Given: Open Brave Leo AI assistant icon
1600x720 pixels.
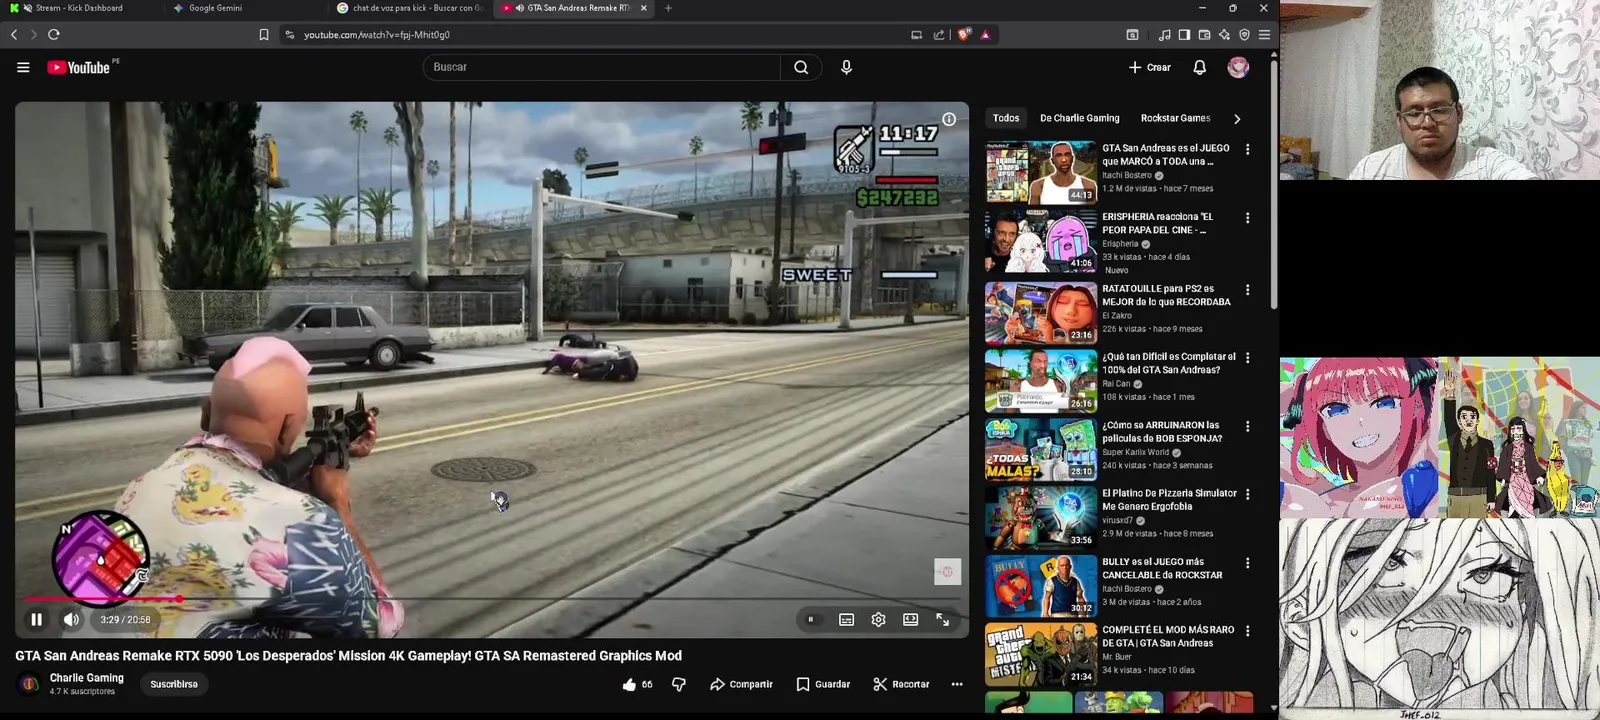Looking at the screenshot, I should 1224,34.
